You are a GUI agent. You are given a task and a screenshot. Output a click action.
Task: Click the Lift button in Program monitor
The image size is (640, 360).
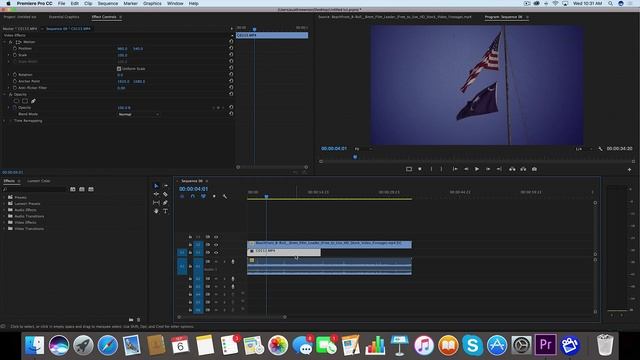[x=512, y=169]
